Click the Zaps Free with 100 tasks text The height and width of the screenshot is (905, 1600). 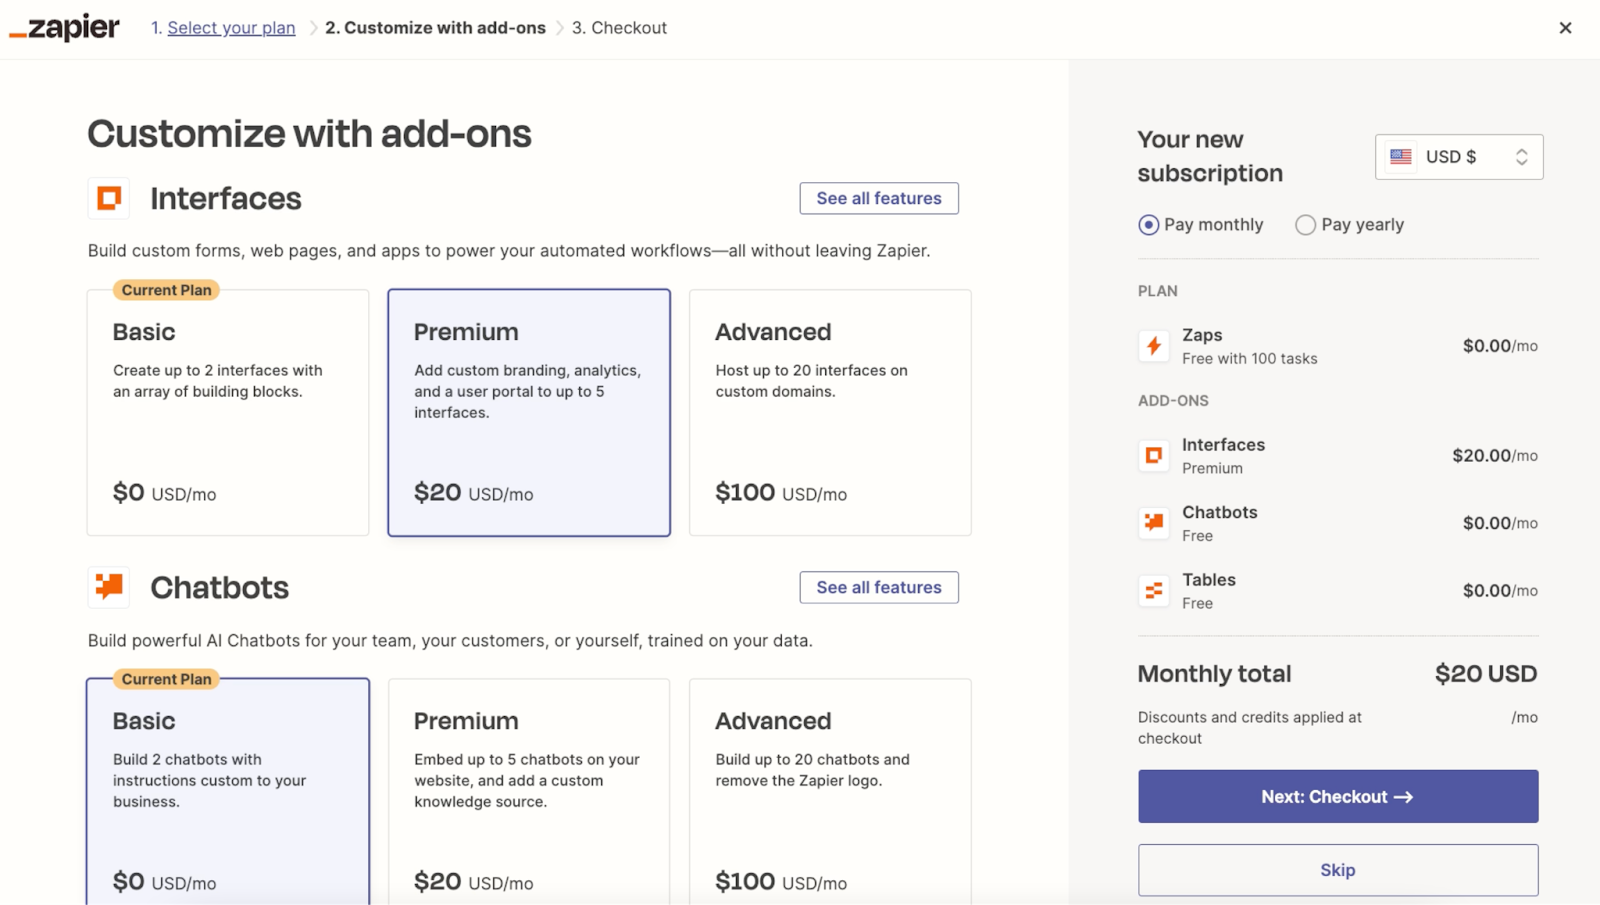coord(1249,359)
